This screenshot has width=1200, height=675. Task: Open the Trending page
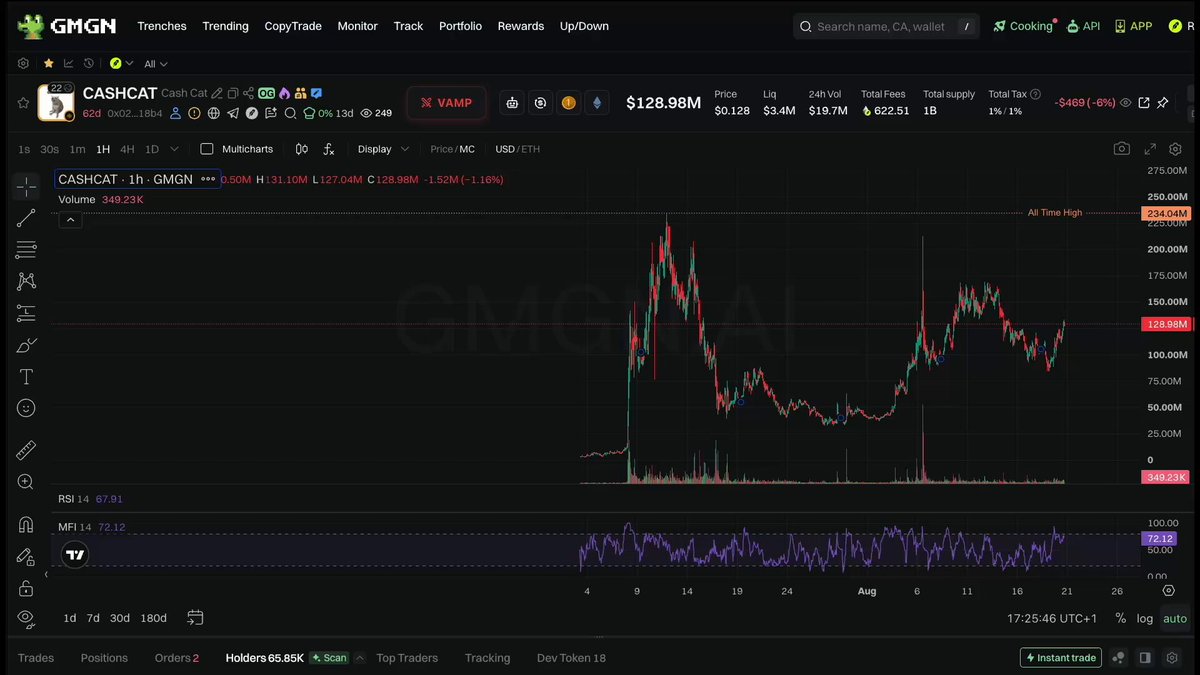click(x=225, y=26)
